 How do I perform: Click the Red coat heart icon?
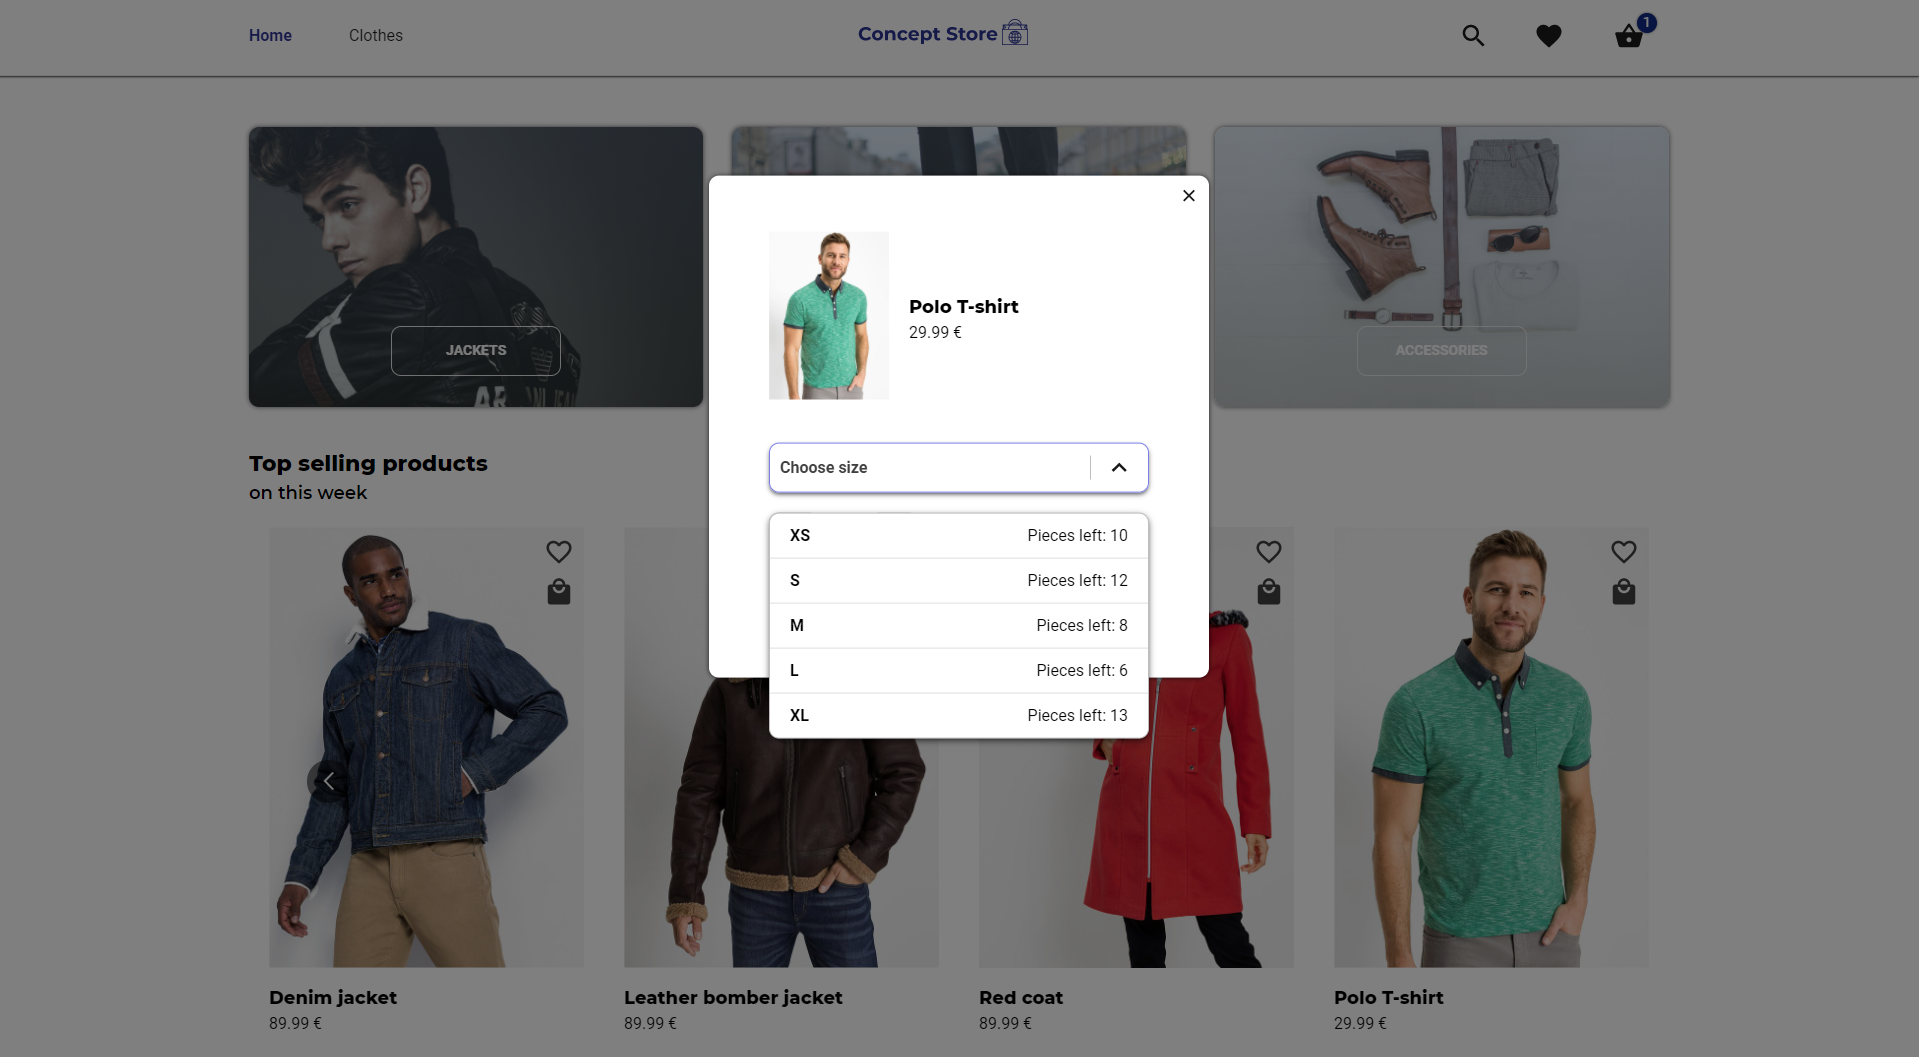point(1268,551)
